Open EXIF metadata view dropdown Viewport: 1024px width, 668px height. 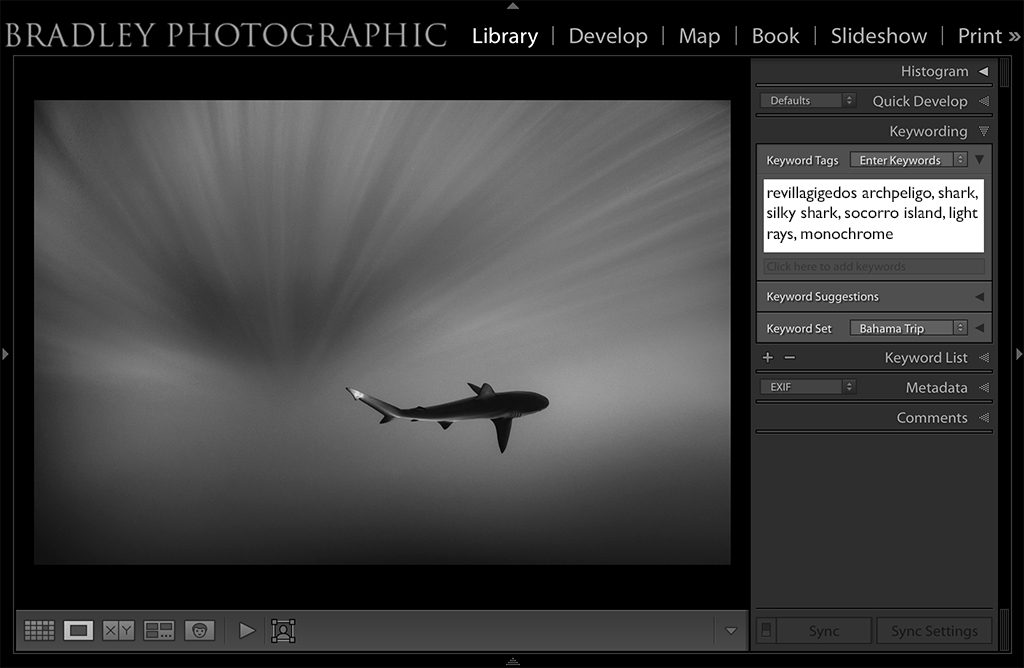click(808, 387)
